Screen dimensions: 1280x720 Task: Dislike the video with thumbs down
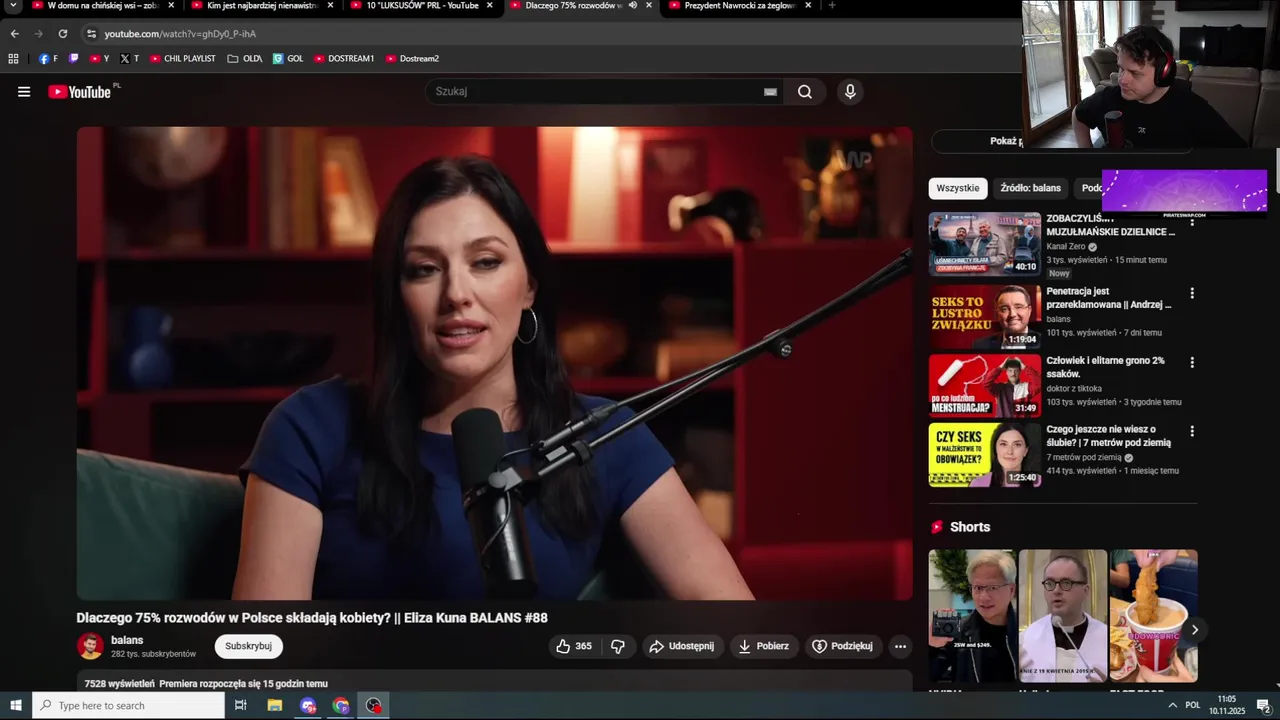[x=618, y=646]
